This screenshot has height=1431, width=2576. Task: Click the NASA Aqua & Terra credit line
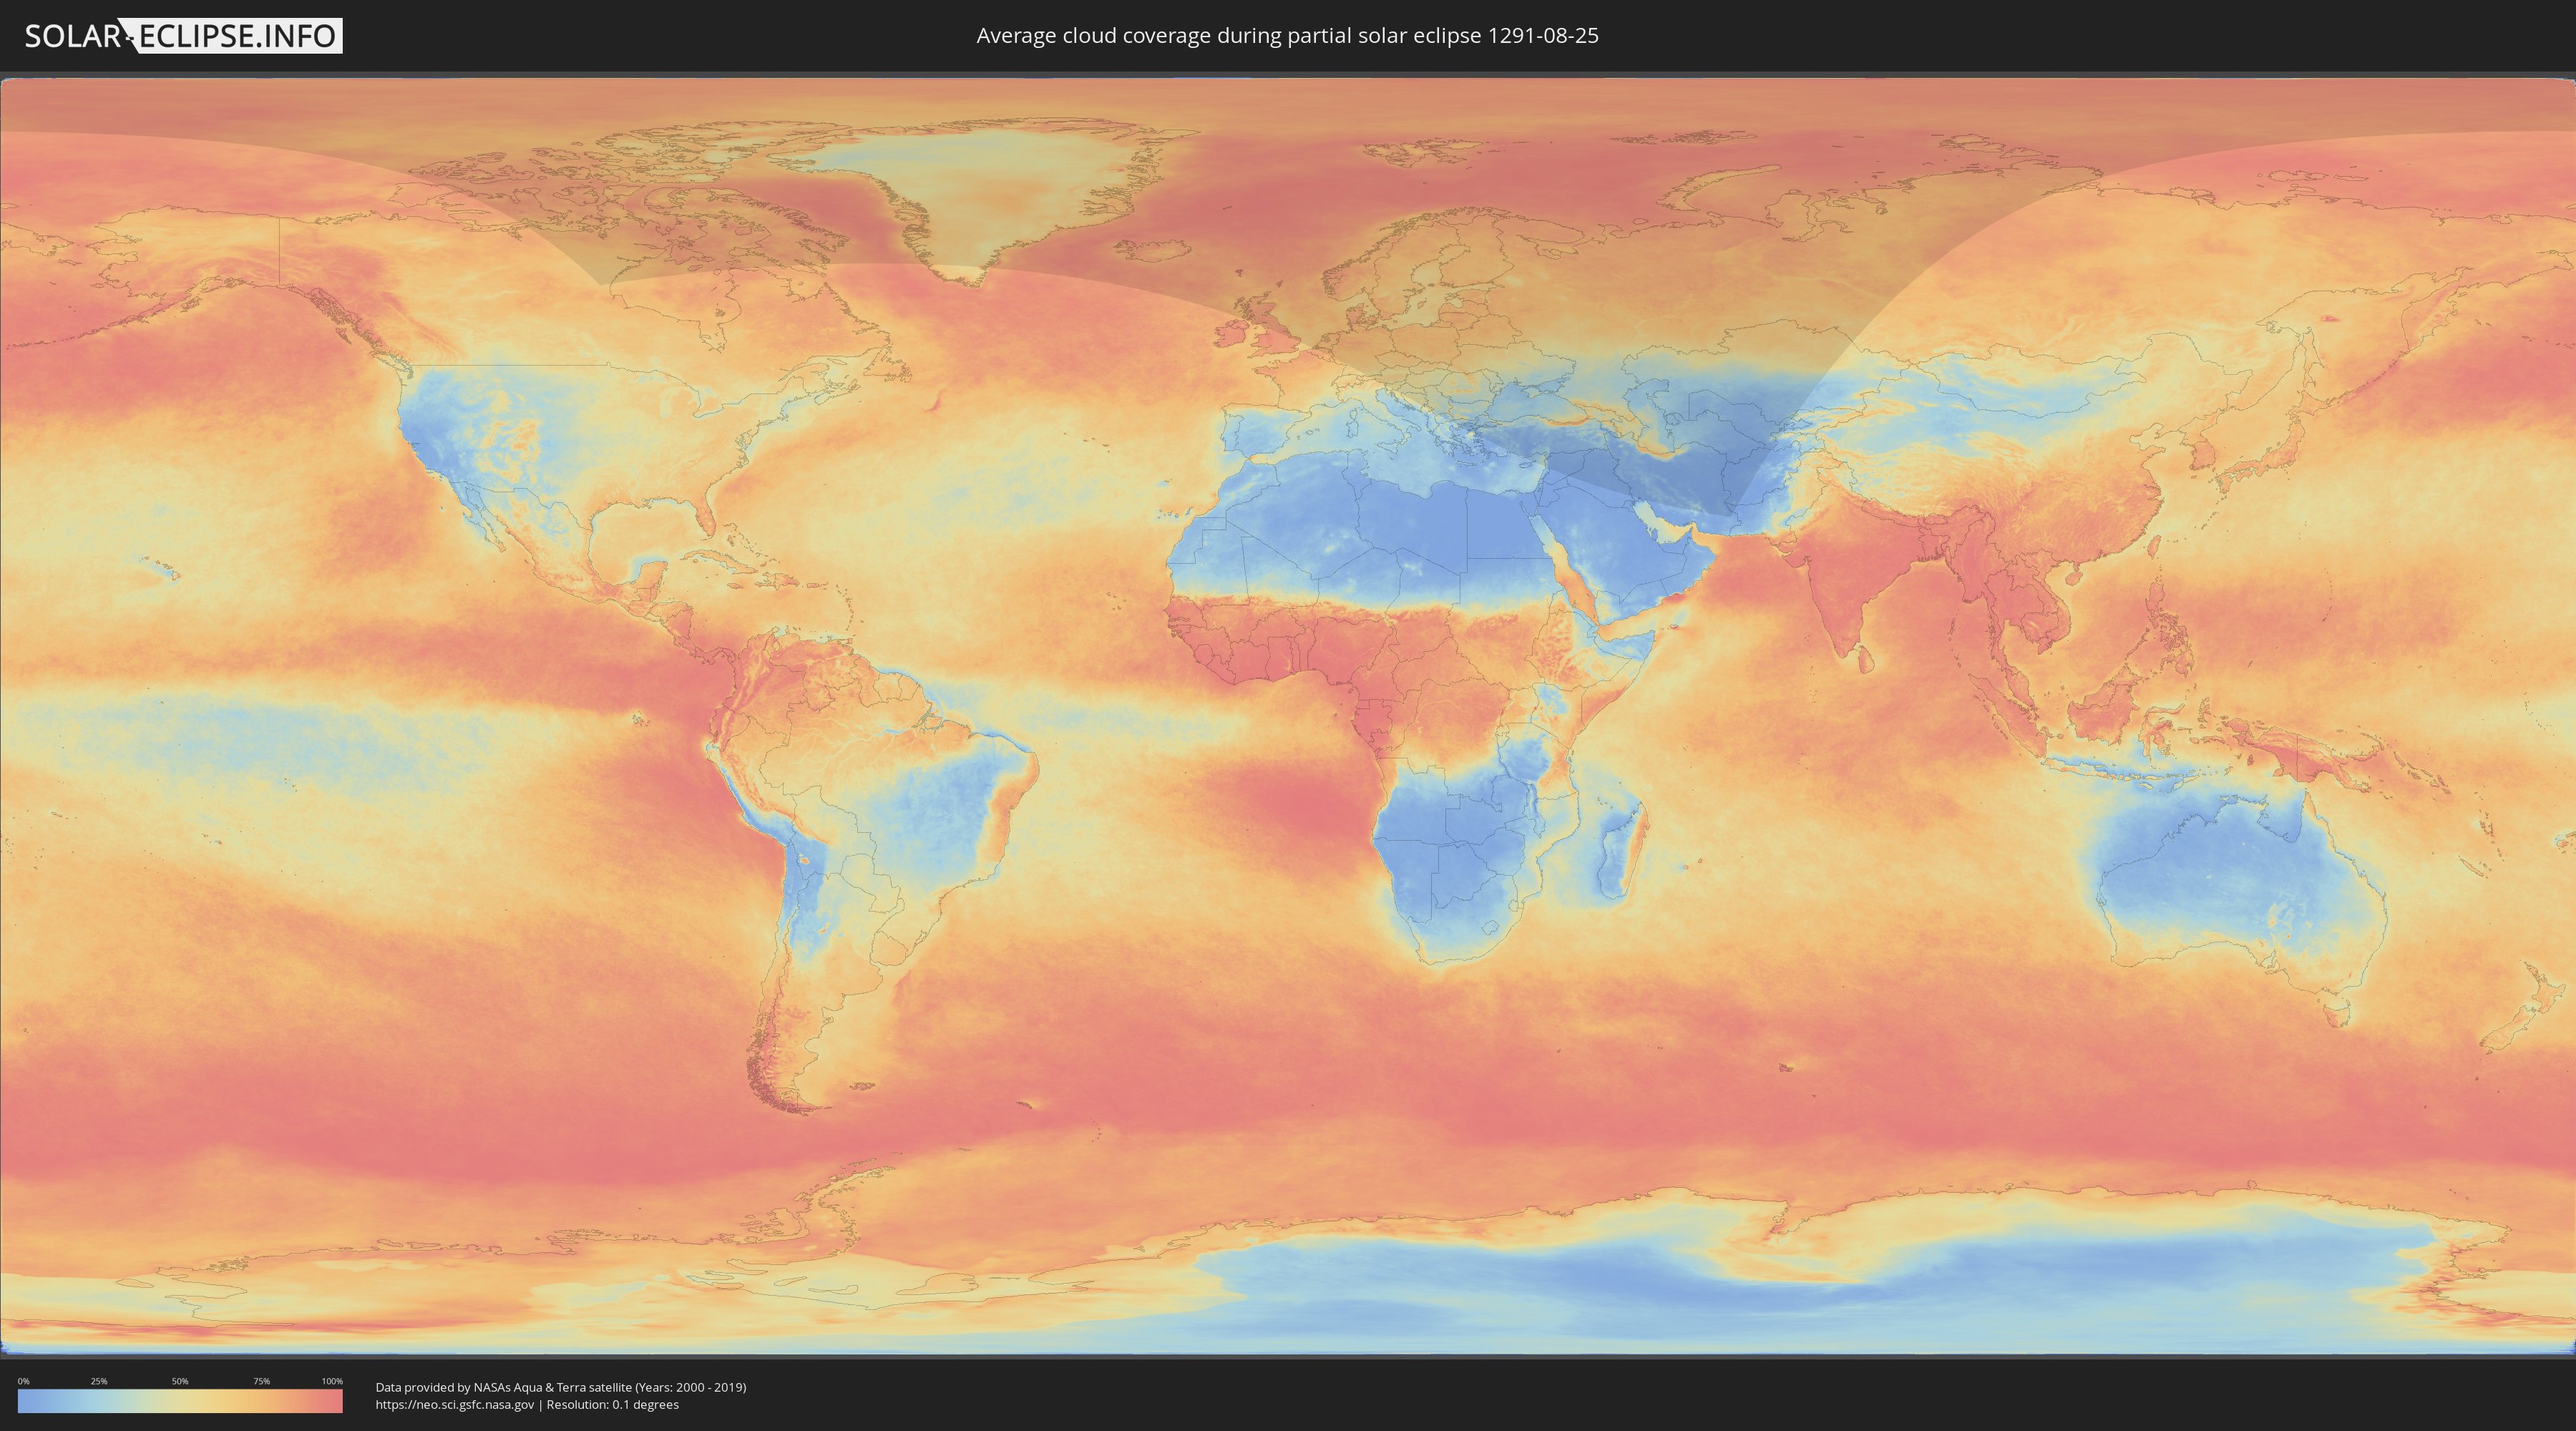[x=560, y=1387]
